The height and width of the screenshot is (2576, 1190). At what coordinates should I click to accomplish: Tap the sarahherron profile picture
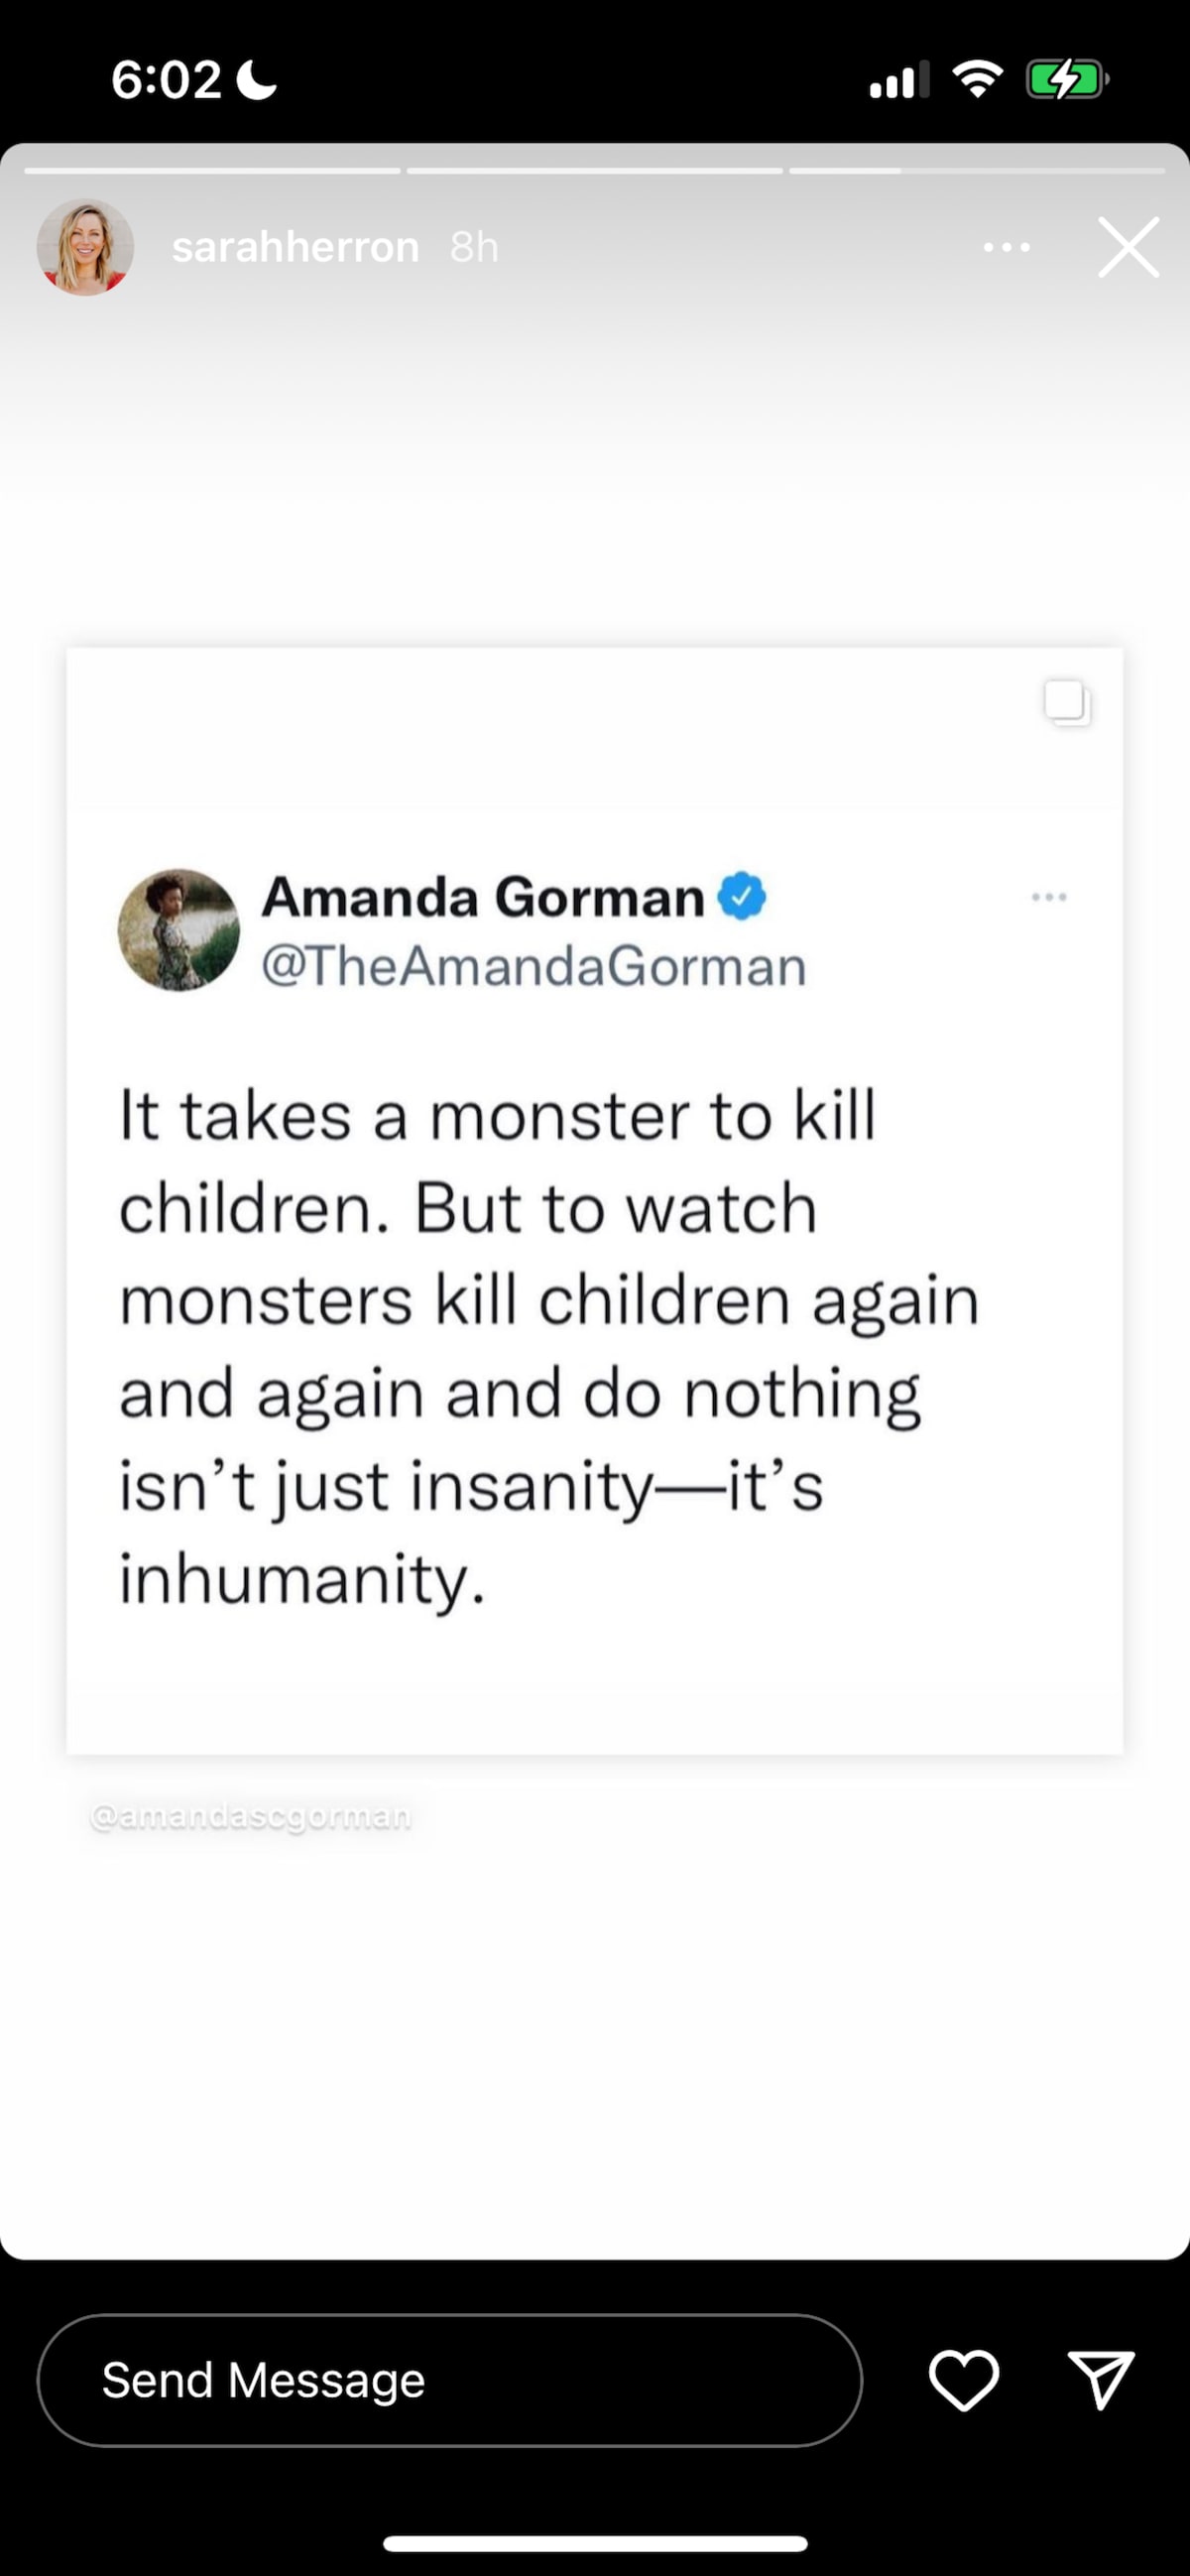point(86,247)
